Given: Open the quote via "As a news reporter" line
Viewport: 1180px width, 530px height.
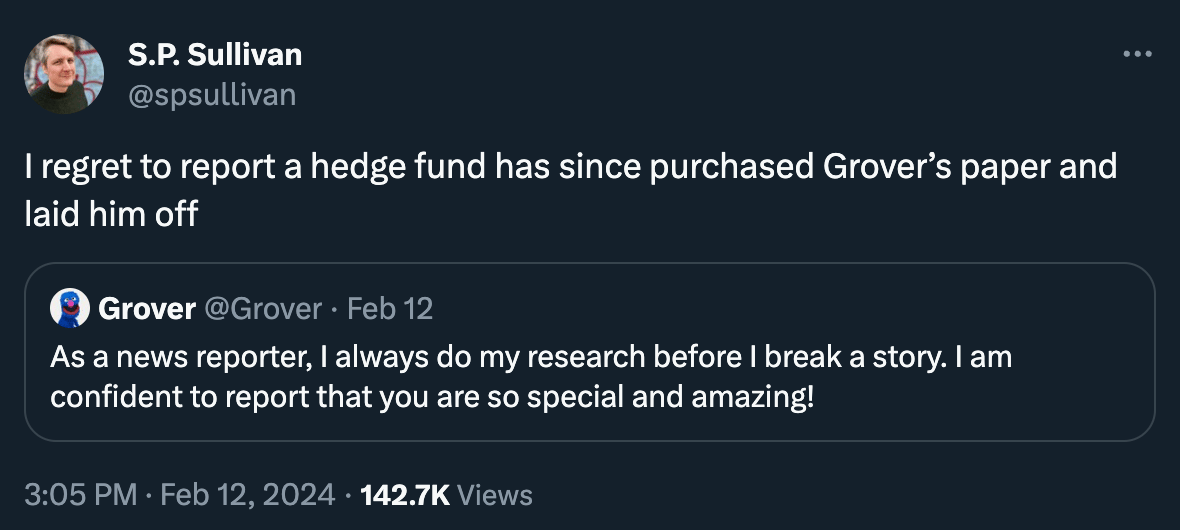Looking at the screenshot, I should click(531, 356).
